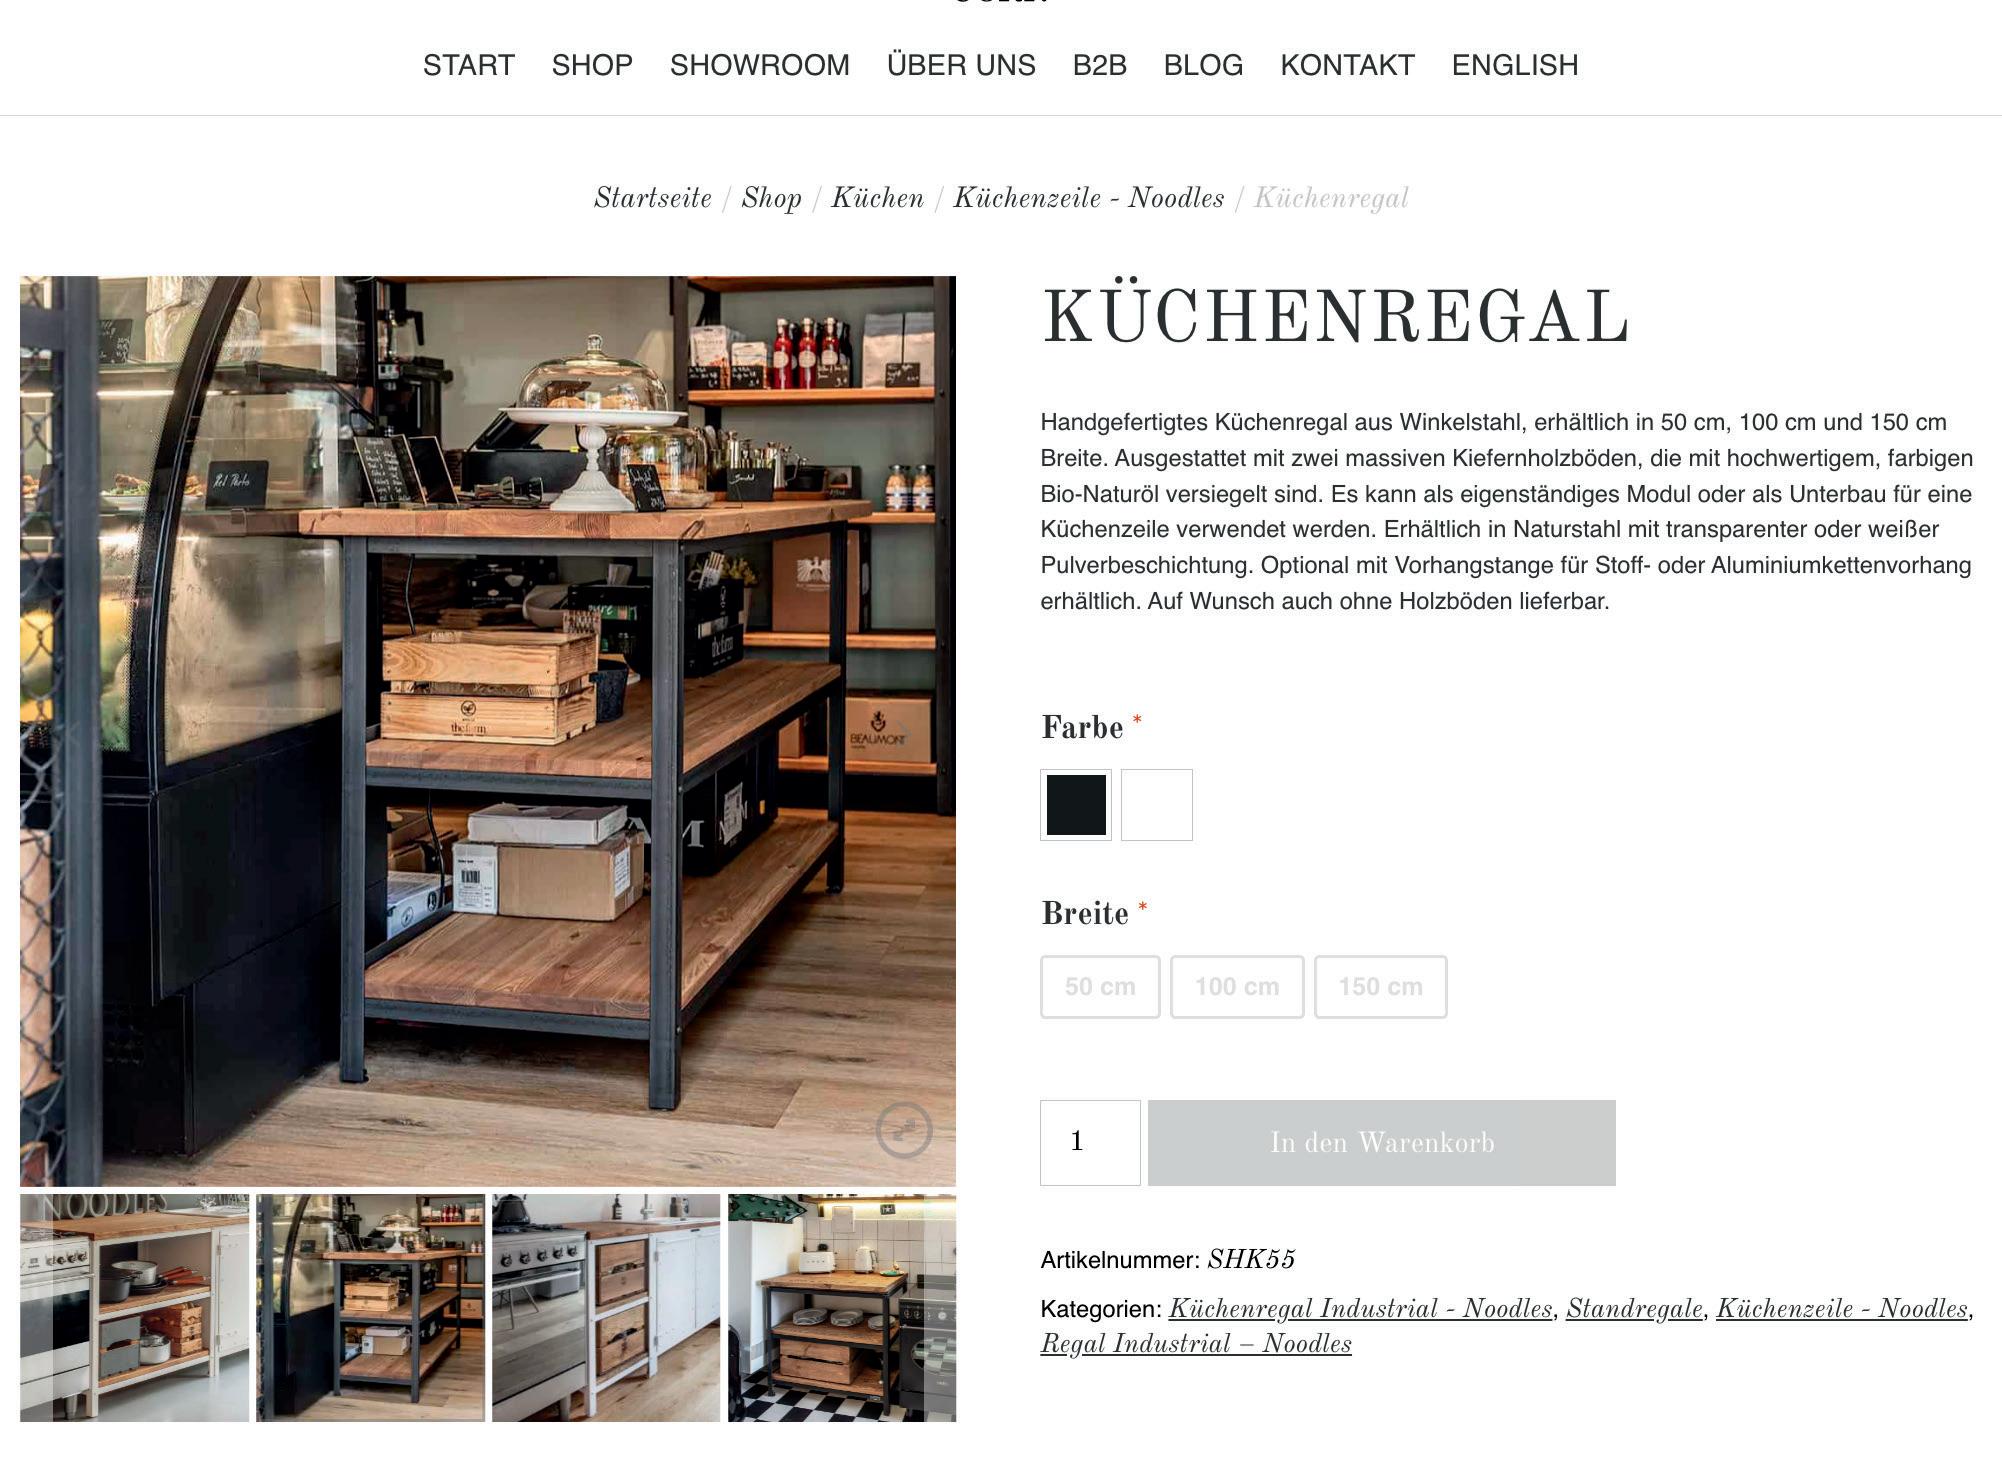Open the Regal Industrial – Noodles category link

(1196, 1344)
